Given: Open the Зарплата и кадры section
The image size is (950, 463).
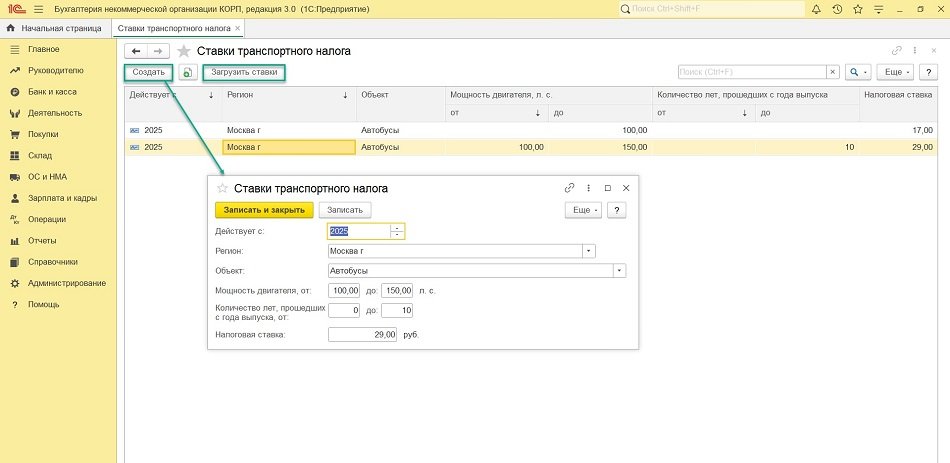Looking at the screenshot, I should [62, 198].
